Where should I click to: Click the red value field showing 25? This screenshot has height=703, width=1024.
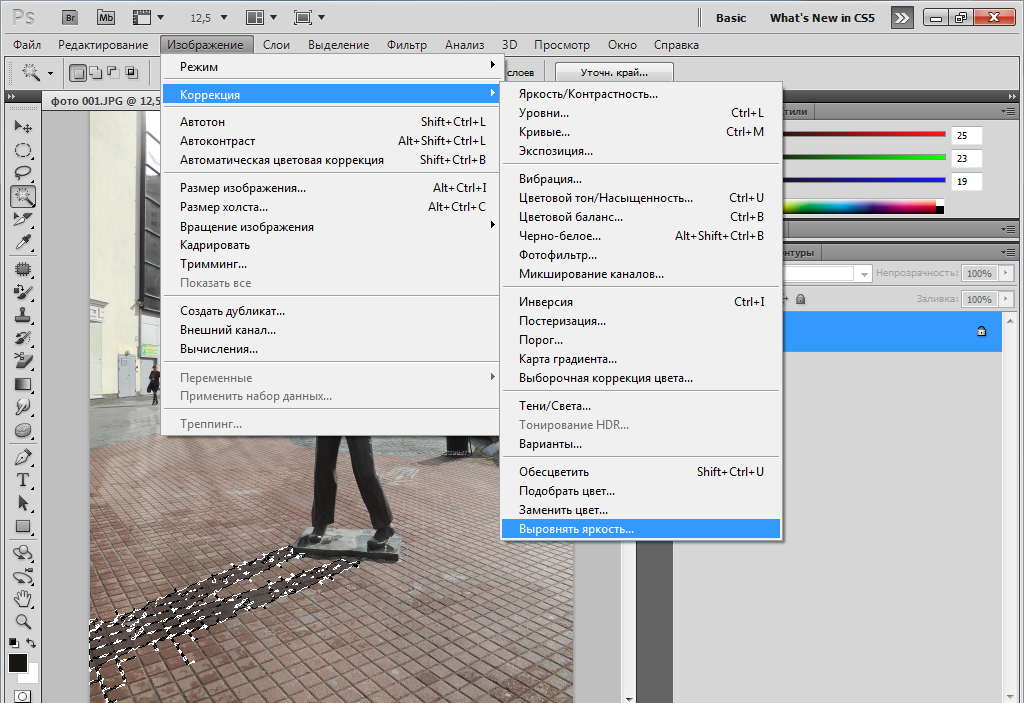[x=967, y=135]
